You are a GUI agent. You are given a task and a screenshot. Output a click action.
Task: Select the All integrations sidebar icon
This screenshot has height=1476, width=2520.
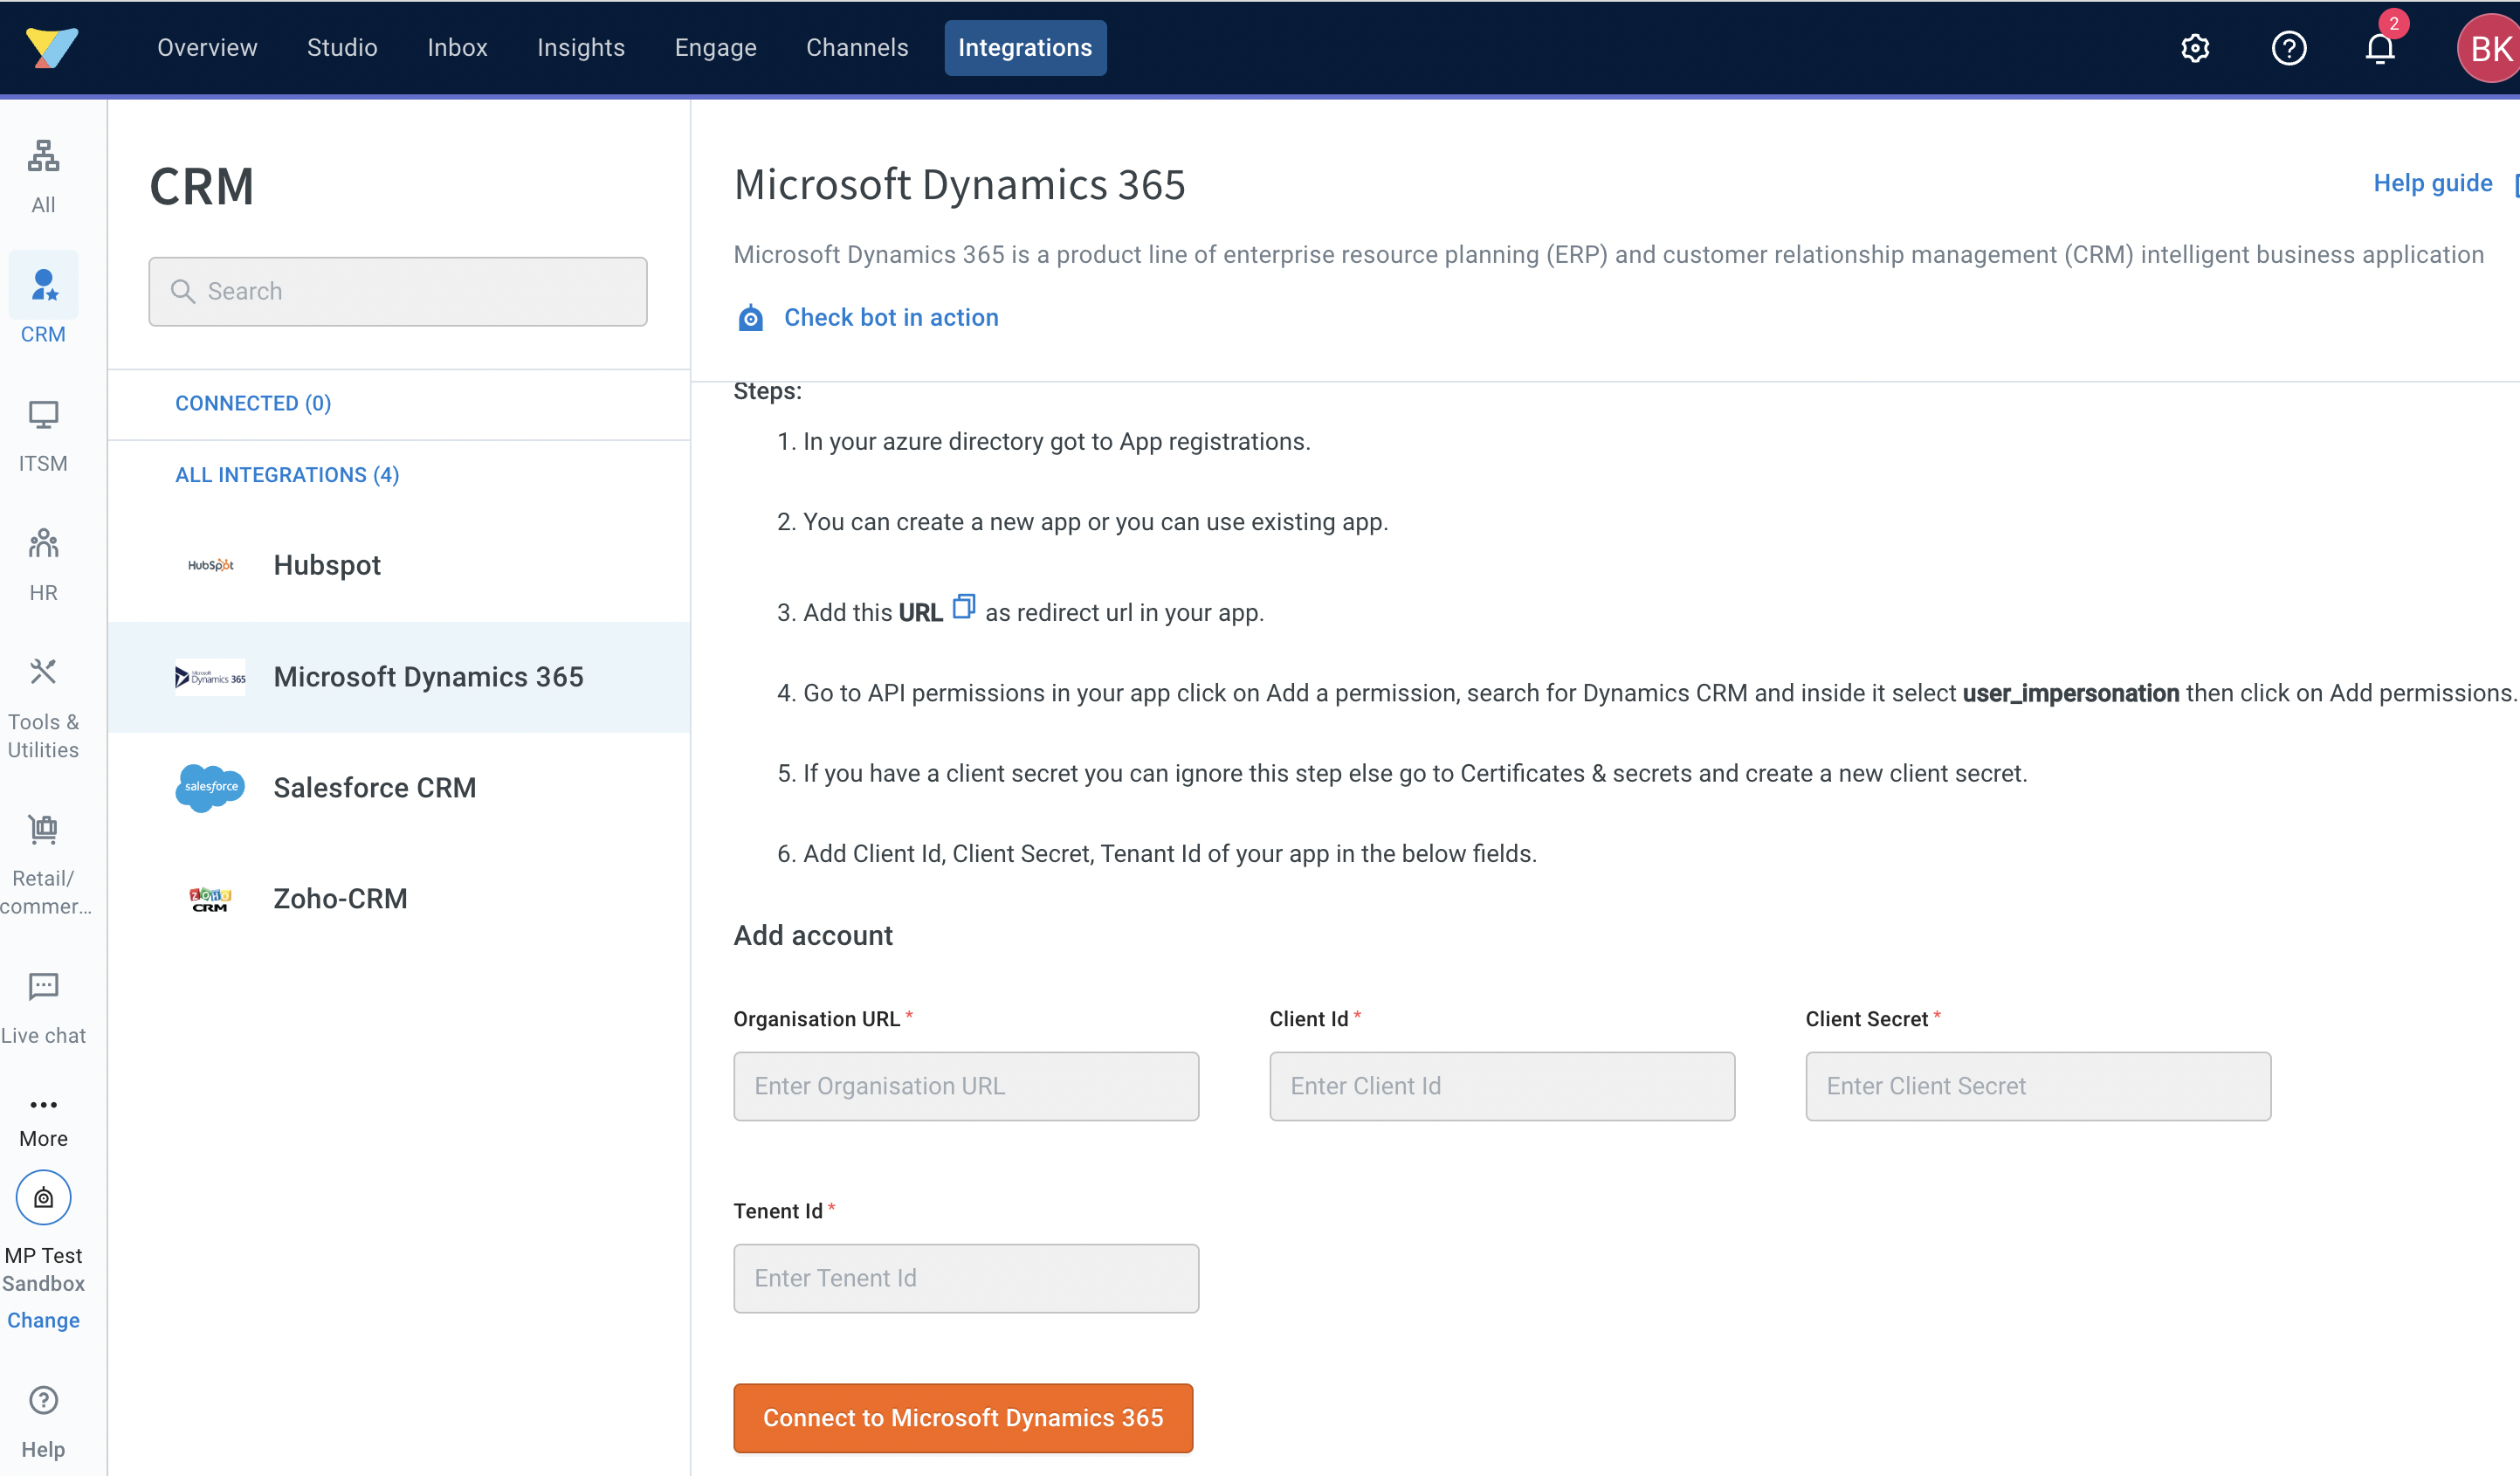43,156
